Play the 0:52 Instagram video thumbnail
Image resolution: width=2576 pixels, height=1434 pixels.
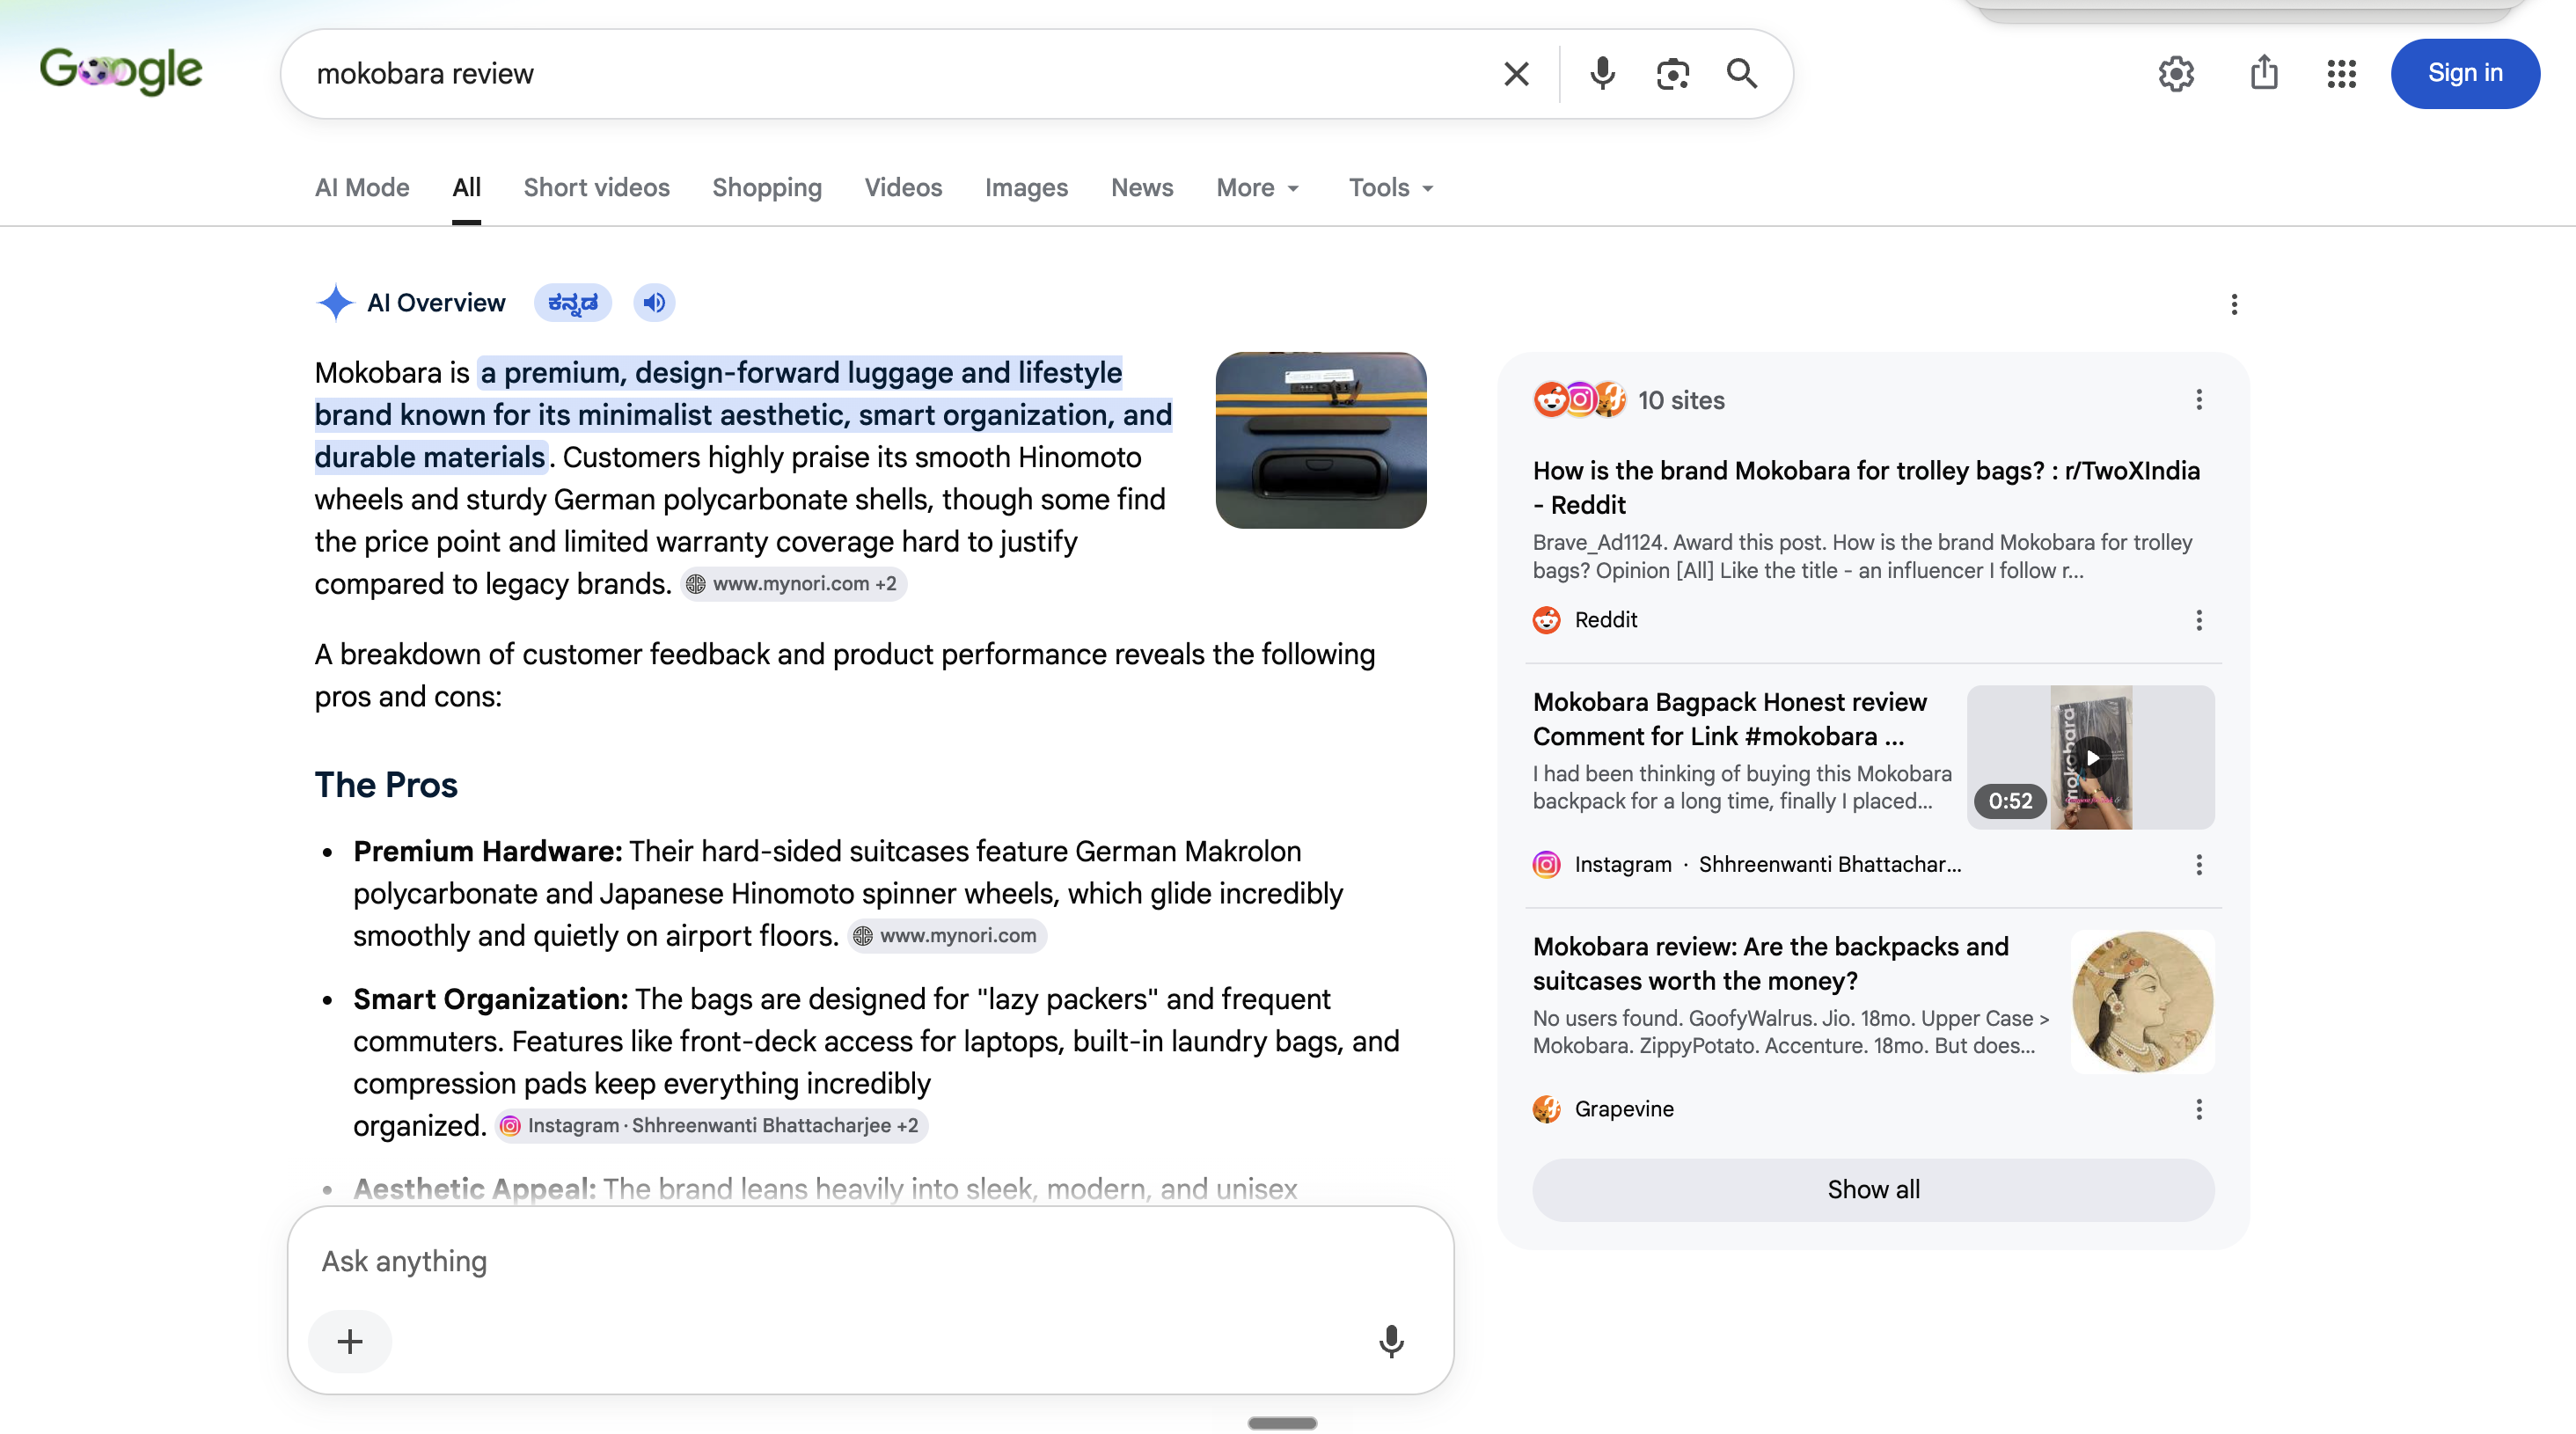(x=2091, y=757)
